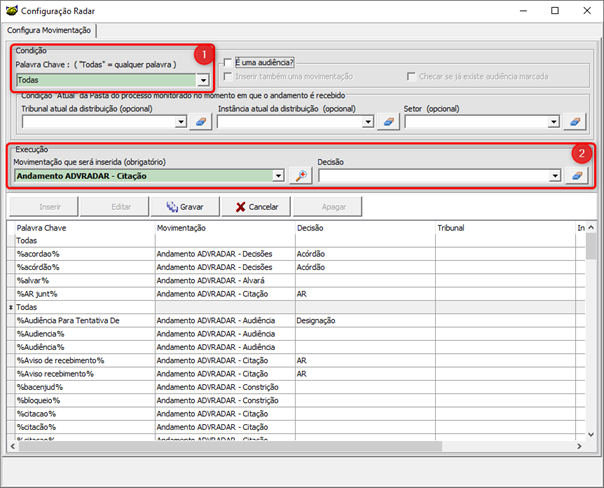Click the Apagar button

click(x=327, y=207)
